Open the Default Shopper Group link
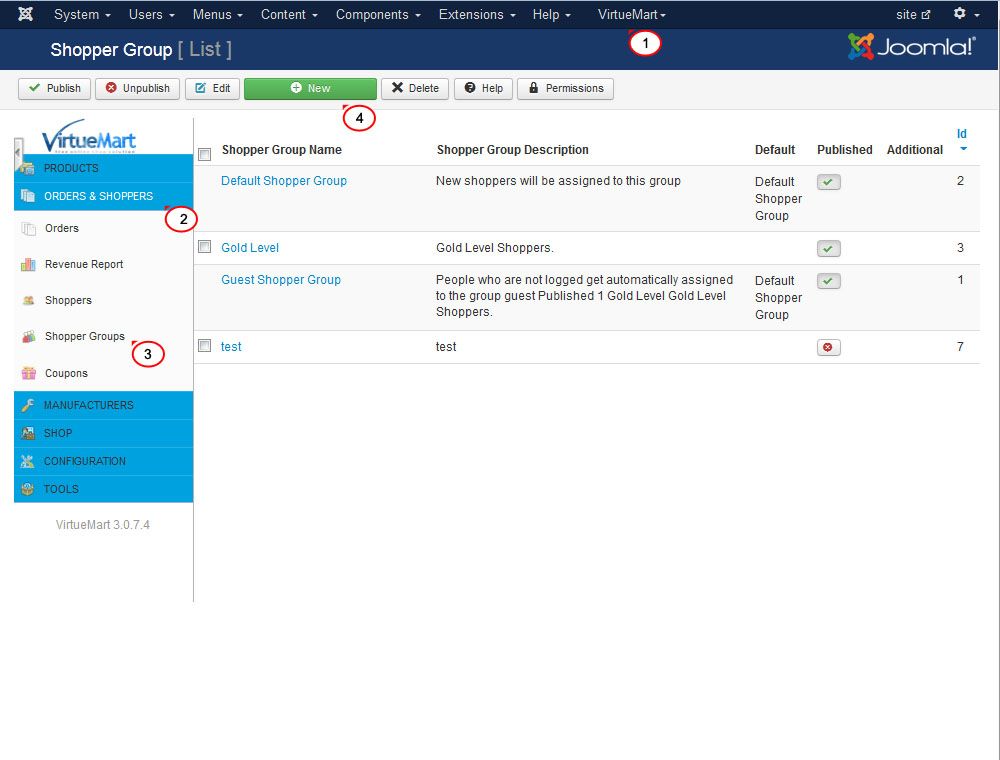Screen dimensions: 1000x760 [284, 181]
